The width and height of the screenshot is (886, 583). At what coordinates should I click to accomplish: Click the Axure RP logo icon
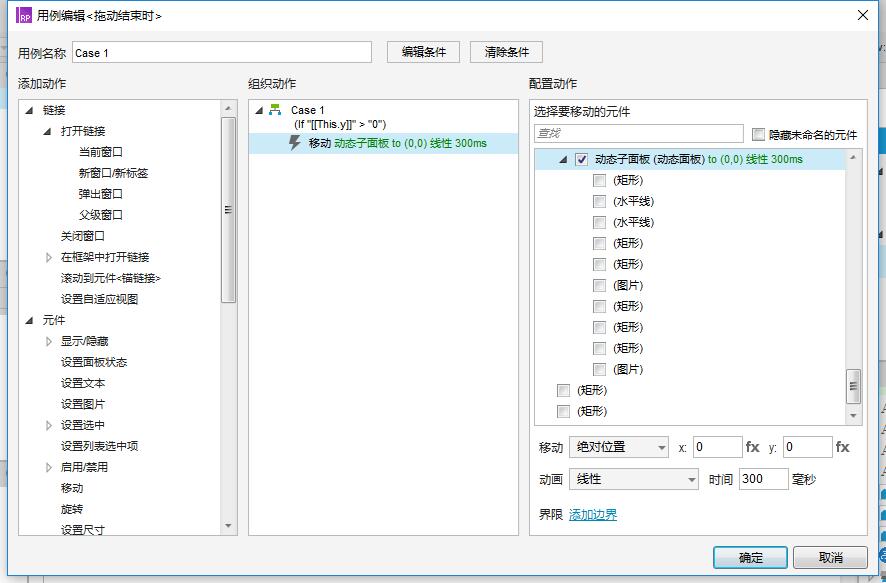(x=24, y=15)
